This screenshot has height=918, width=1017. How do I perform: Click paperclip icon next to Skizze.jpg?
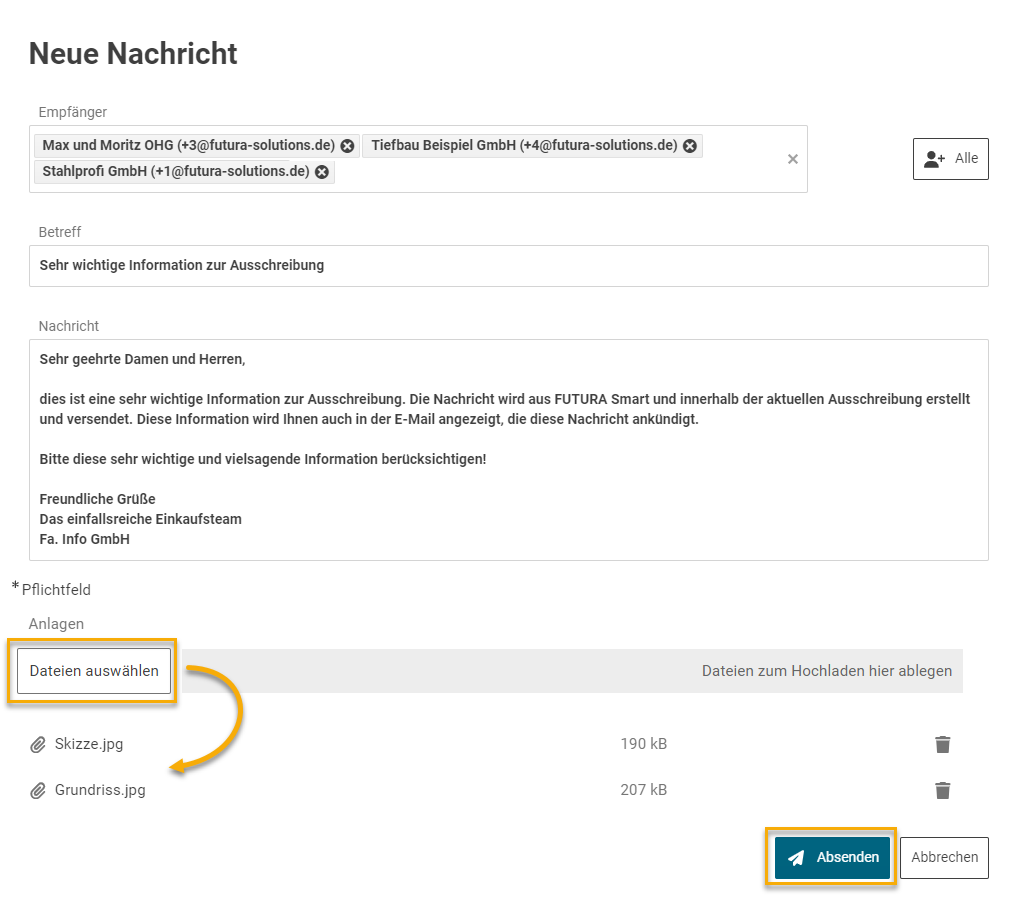[38, 745]
